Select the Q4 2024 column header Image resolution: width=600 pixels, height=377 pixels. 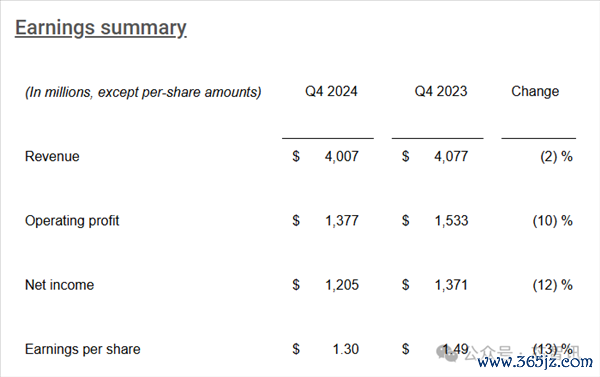coord(331,91)
